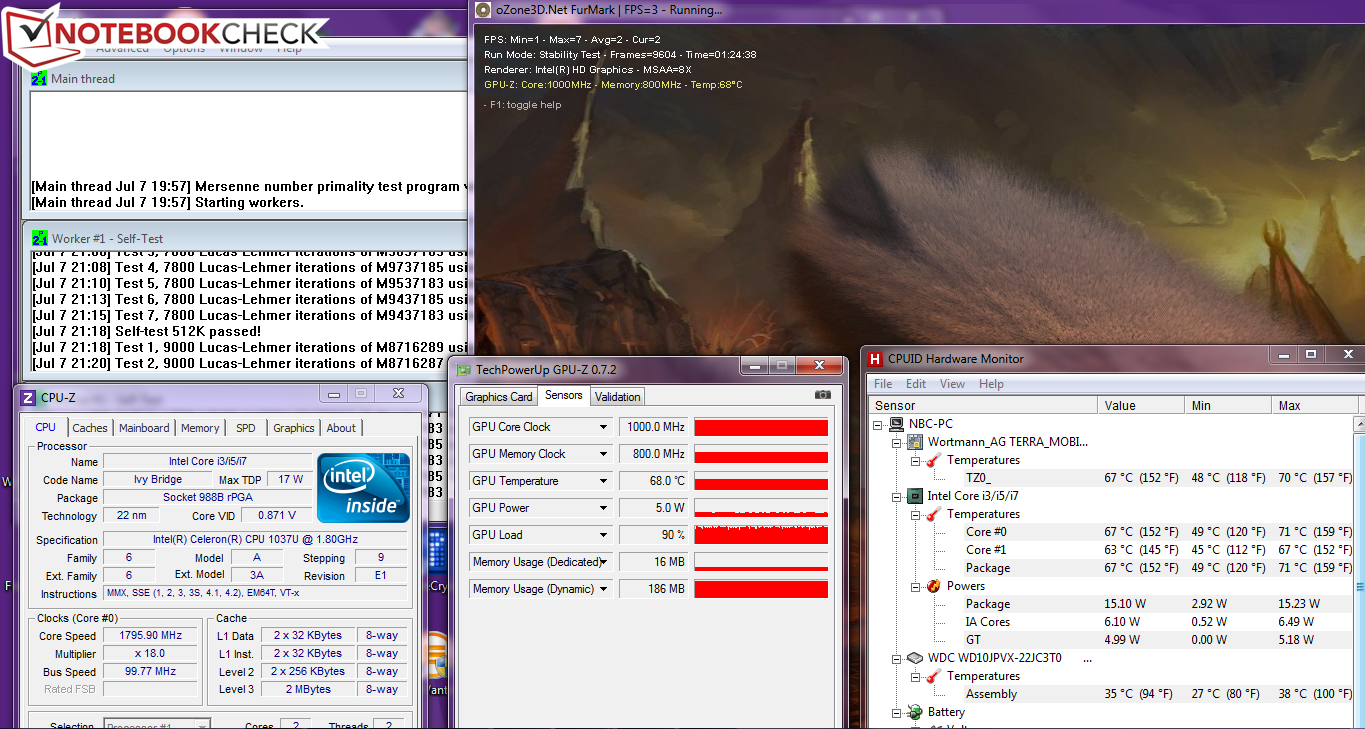
Task: Click the processor chip icon beside Intel Core i3/i5/i7
Action: click(x=915, y=496)
